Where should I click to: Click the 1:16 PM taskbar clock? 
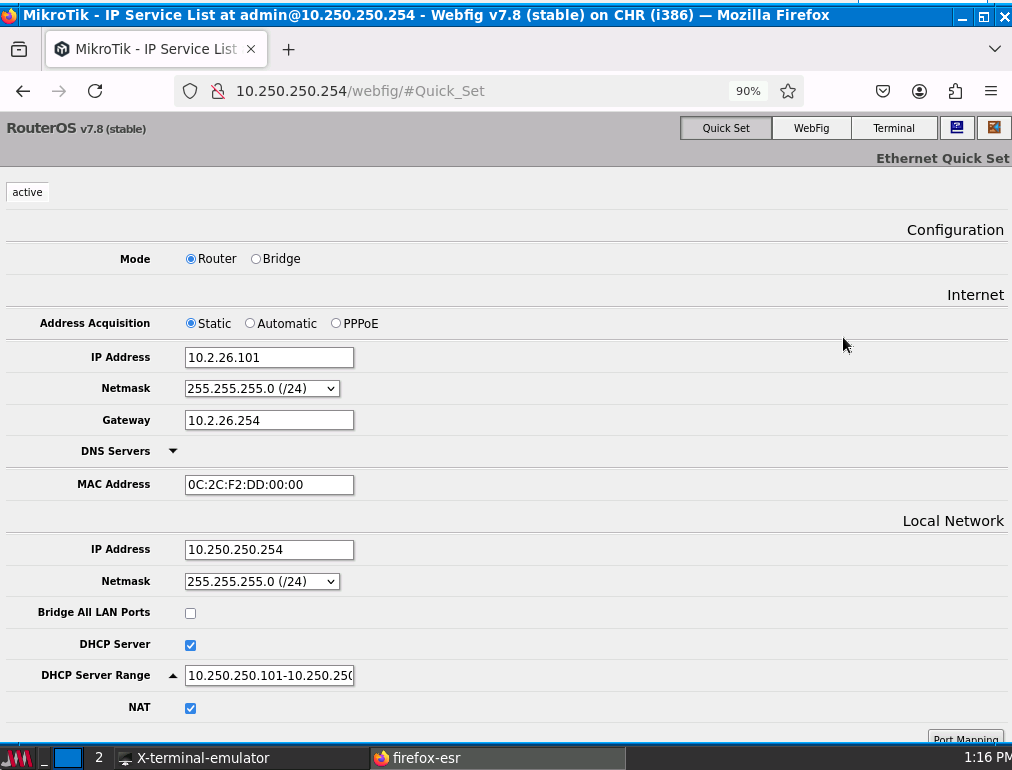coord(987,758)
